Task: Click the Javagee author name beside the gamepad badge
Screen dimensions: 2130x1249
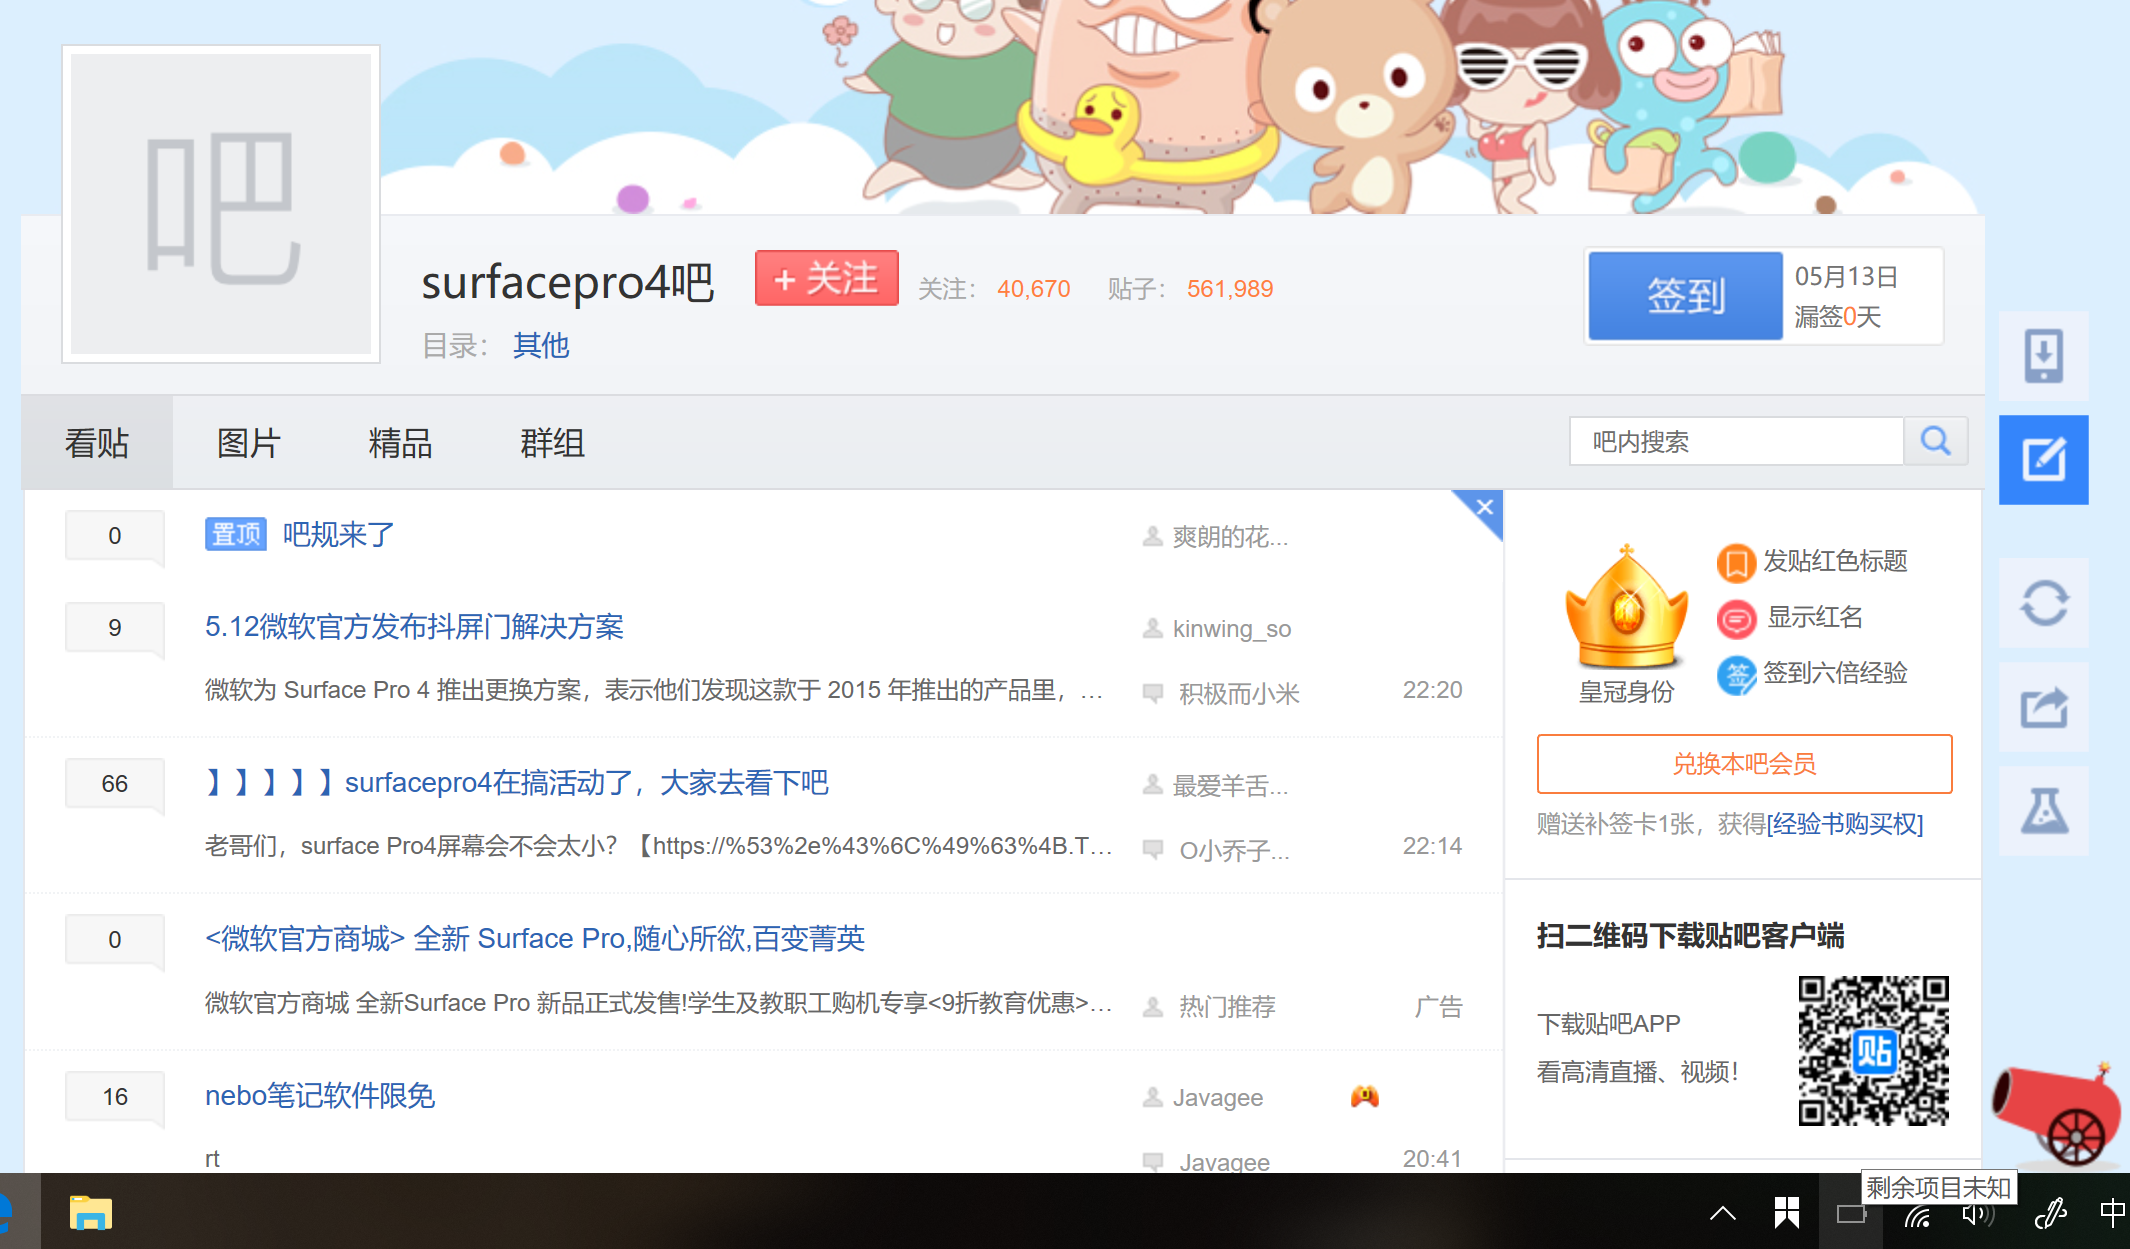Action: [x=1218, y=1098]
